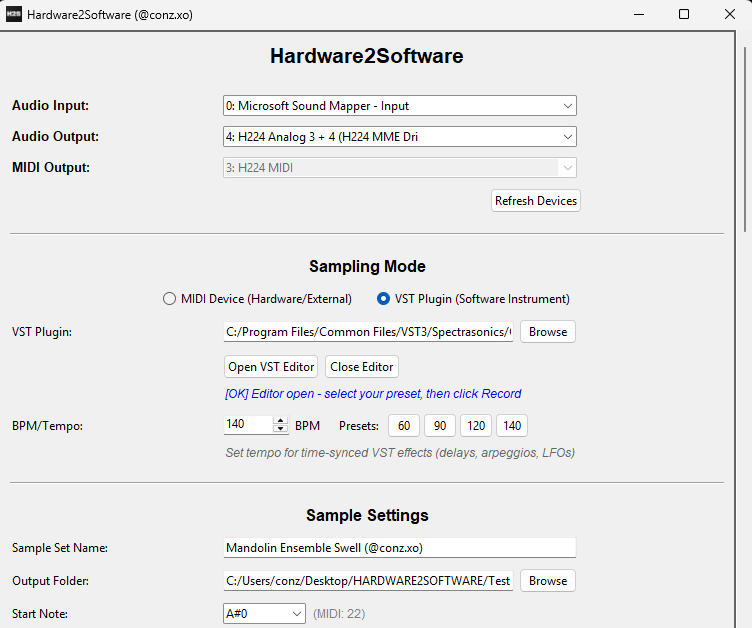
Task: Set tempo preset to 120
Action: (x=476, y=426)
